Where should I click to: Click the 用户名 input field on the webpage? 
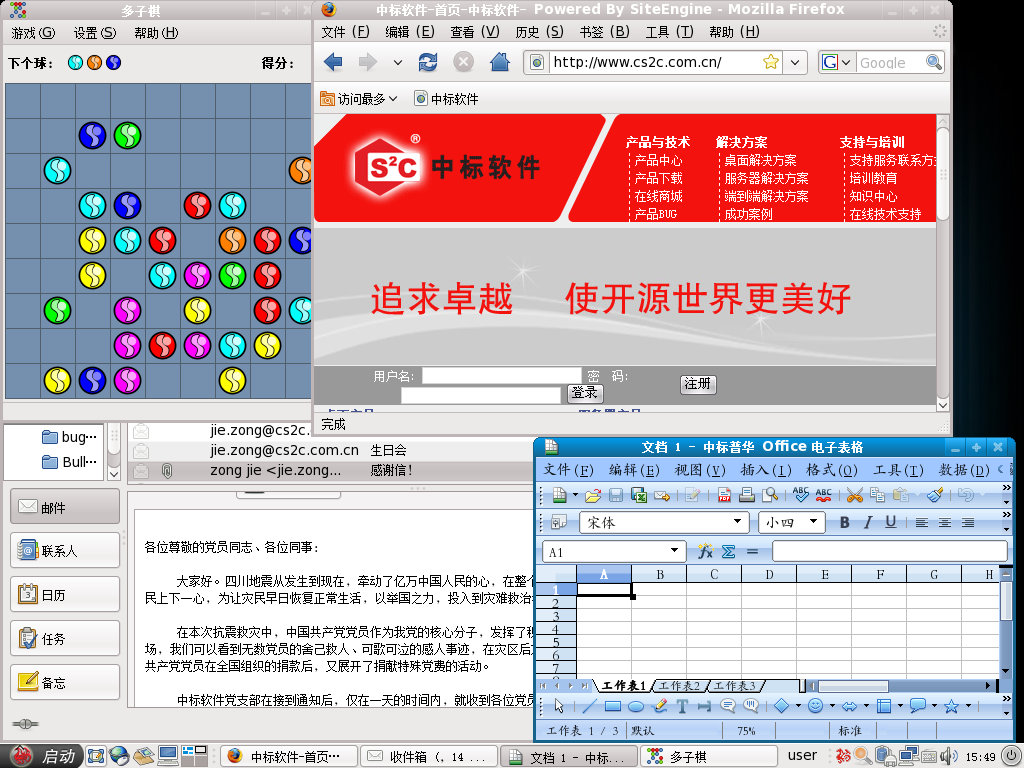[x=500, y=374]
